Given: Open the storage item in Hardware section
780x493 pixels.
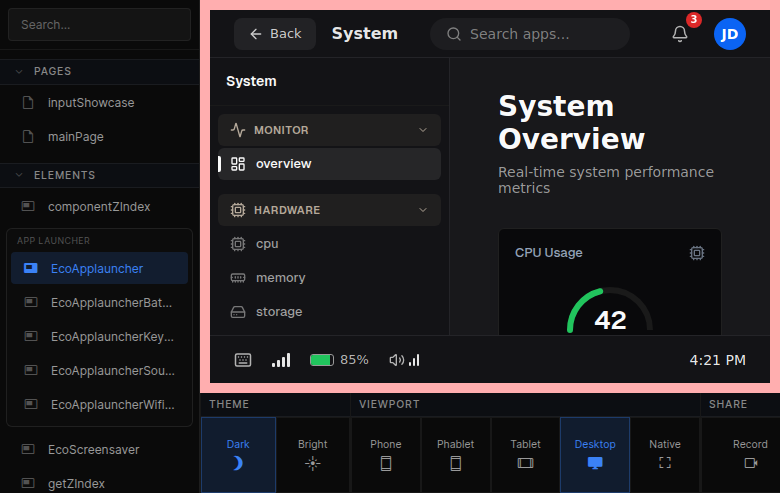Looking at the screenshot, I should click(x=278, y=312).
